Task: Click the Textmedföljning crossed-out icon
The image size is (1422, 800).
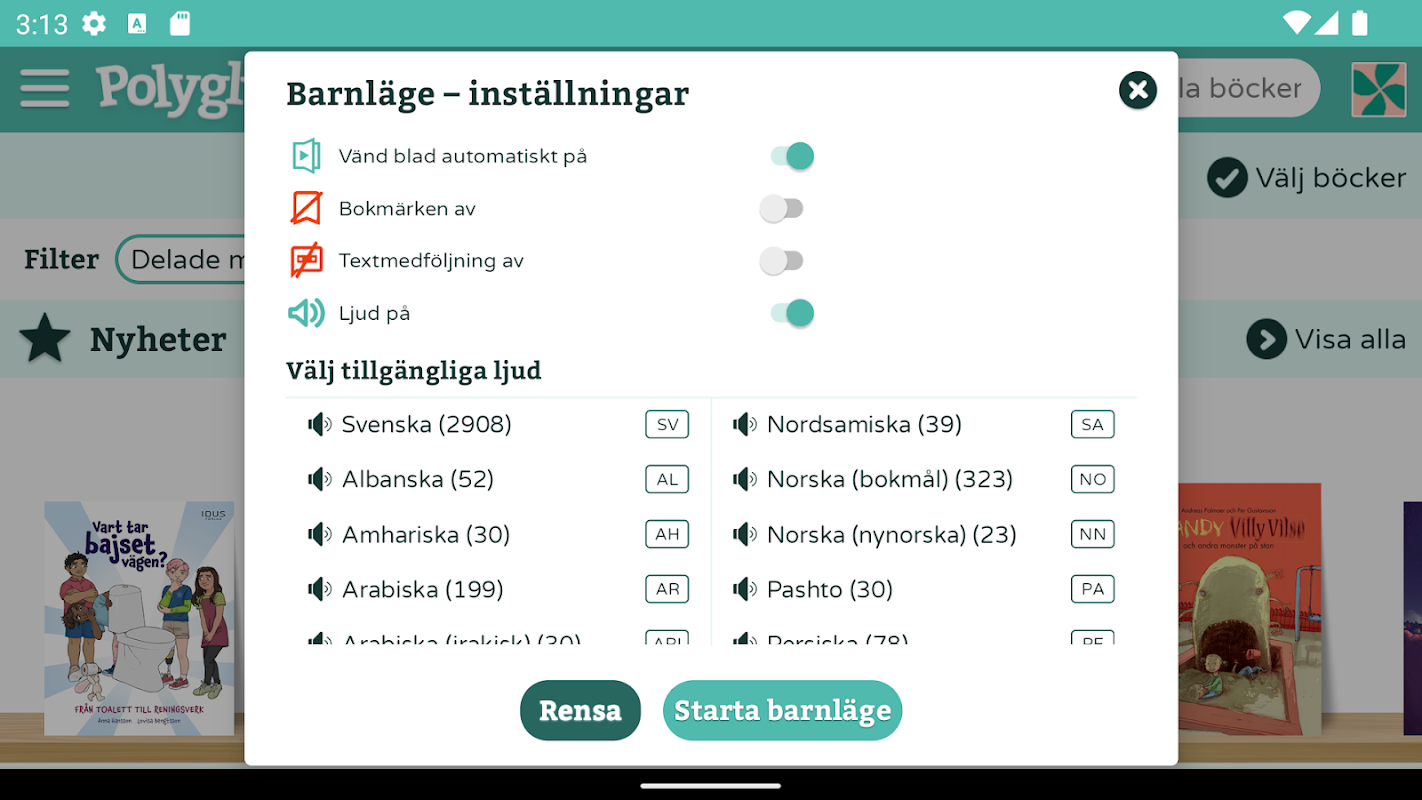Action: [x=306, y=260]
